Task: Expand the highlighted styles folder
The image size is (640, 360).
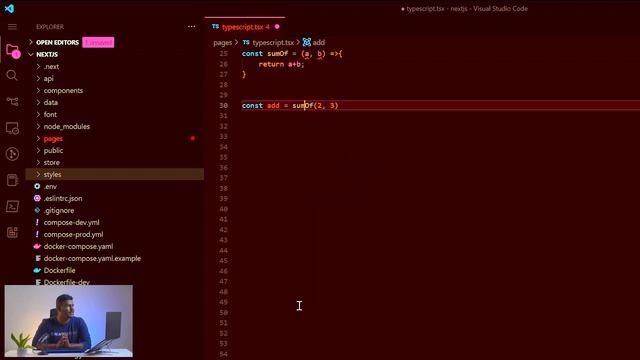Action: click(x=38, y=174)
